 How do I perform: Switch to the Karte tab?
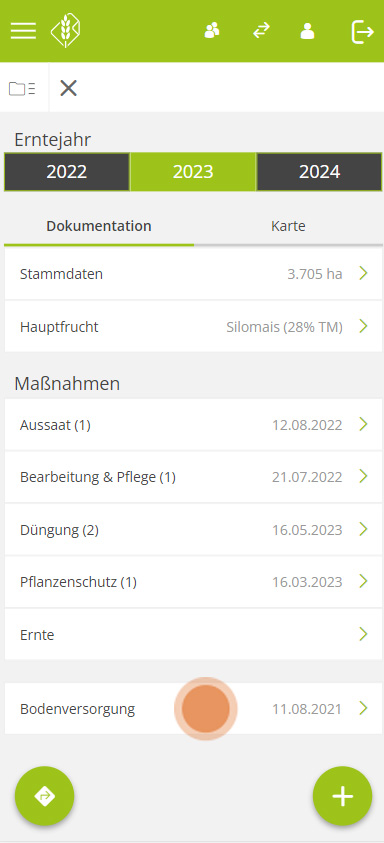[x=288, y=226]
